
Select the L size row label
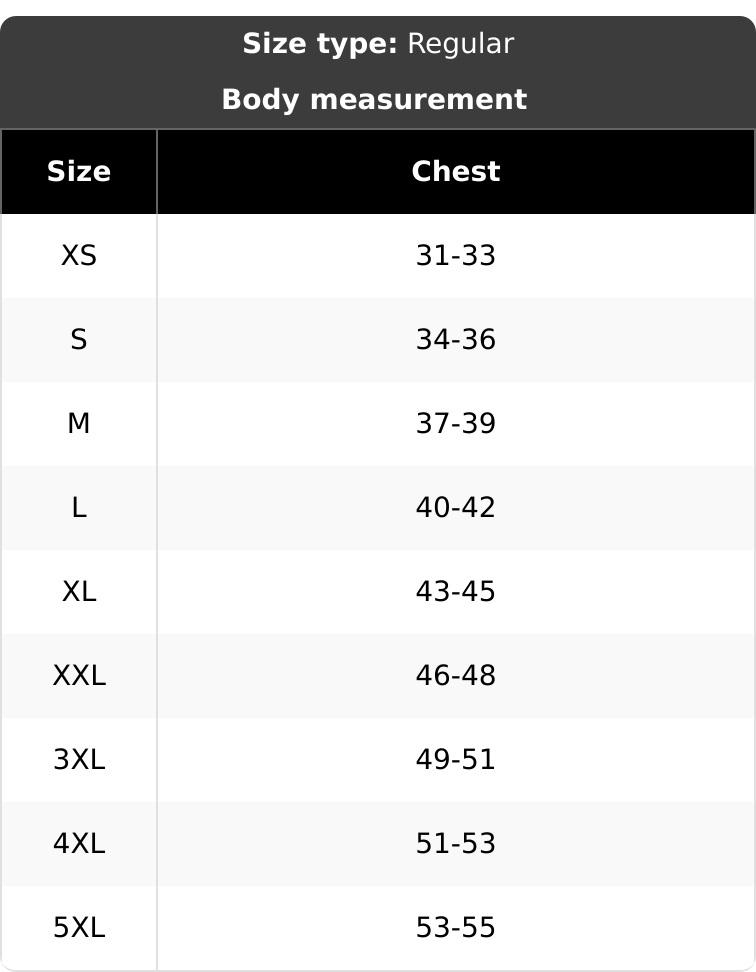(79, 508)
